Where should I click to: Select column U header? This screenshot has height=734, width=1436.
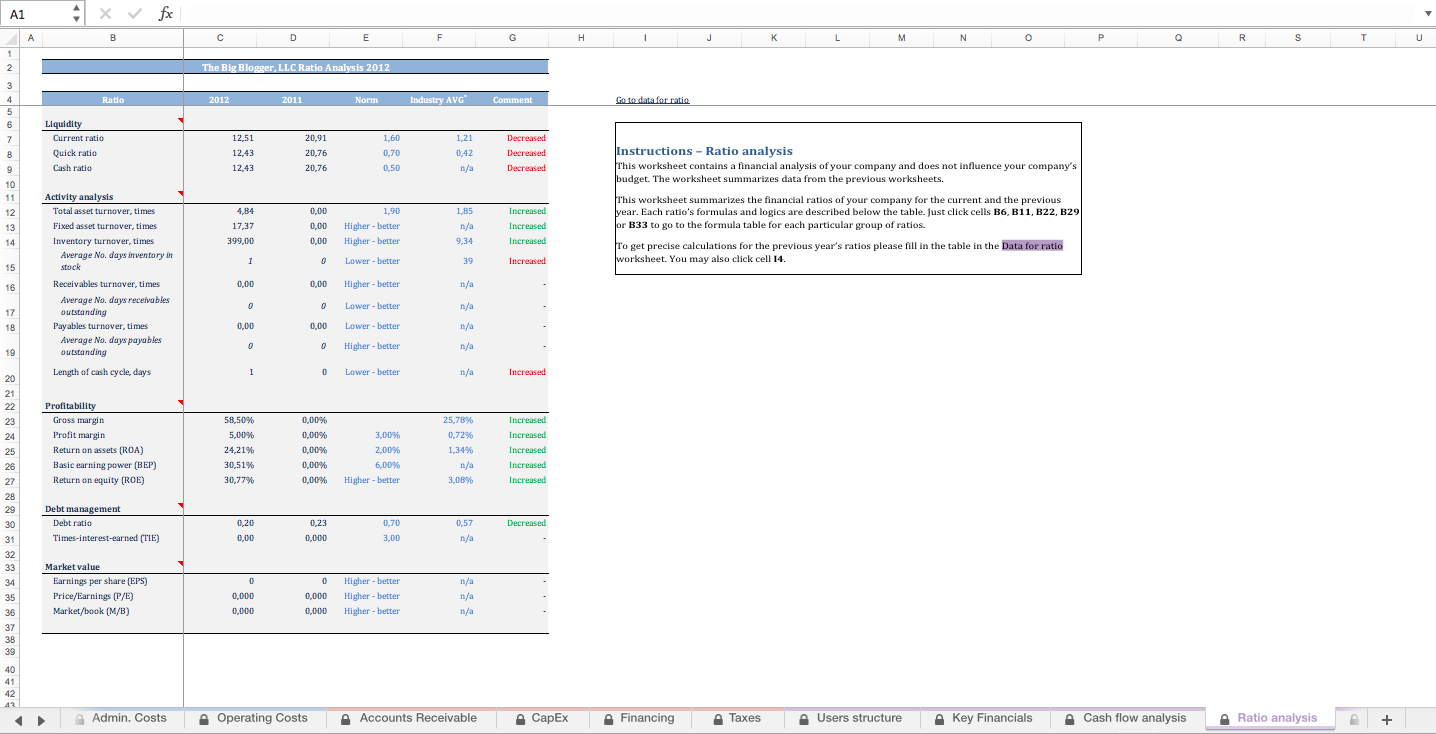[1419, 38]
